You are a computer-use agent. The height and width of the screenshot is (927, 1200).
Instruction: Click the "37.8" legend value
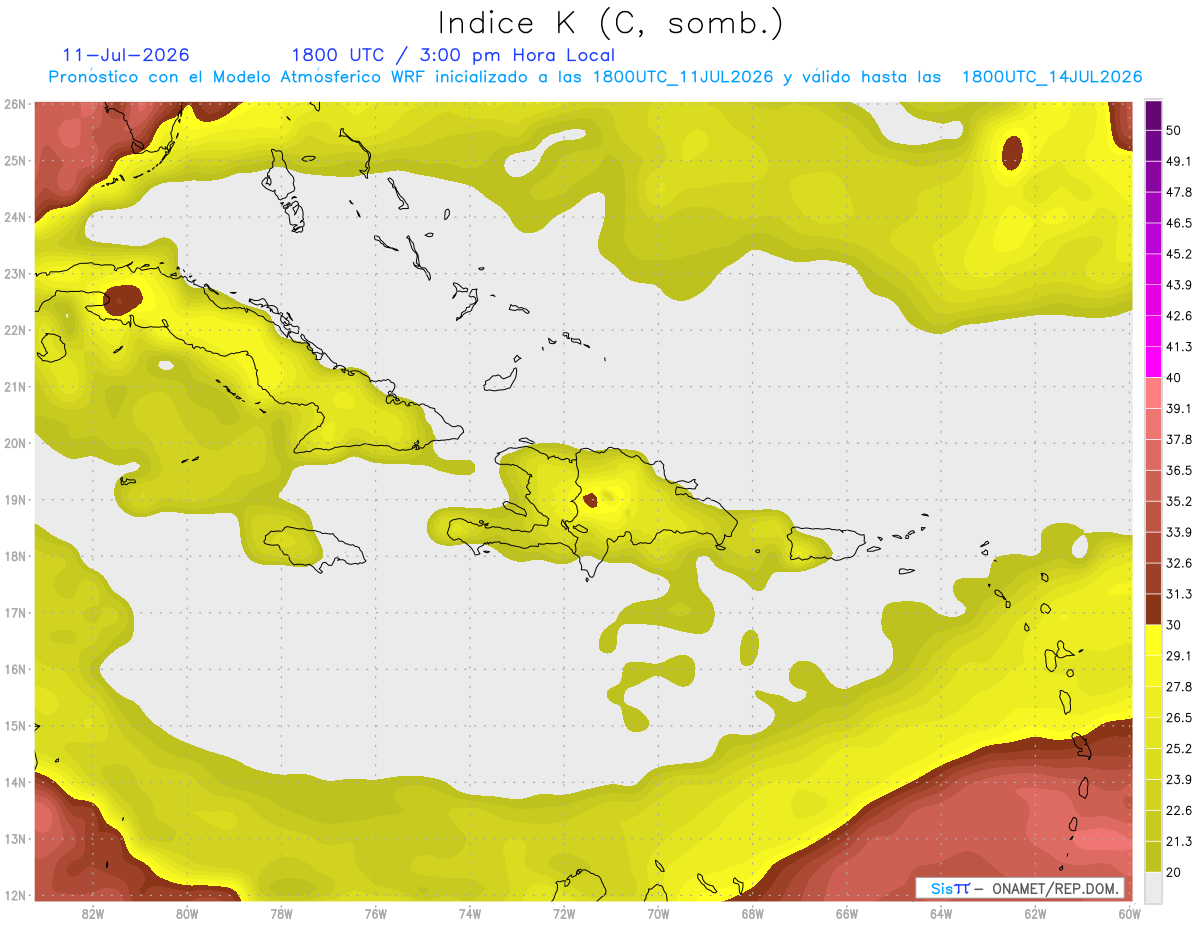(1179, 439)
